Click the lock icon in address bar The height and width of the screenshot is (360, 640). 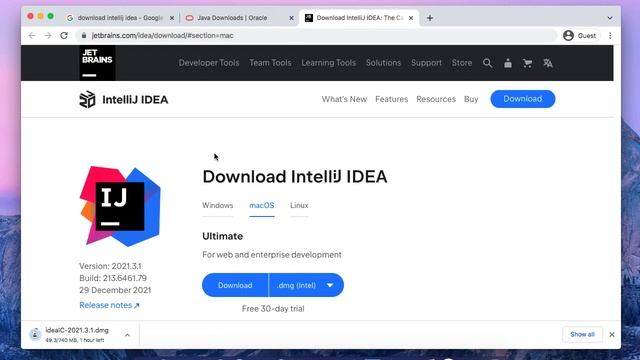[84, 36]
